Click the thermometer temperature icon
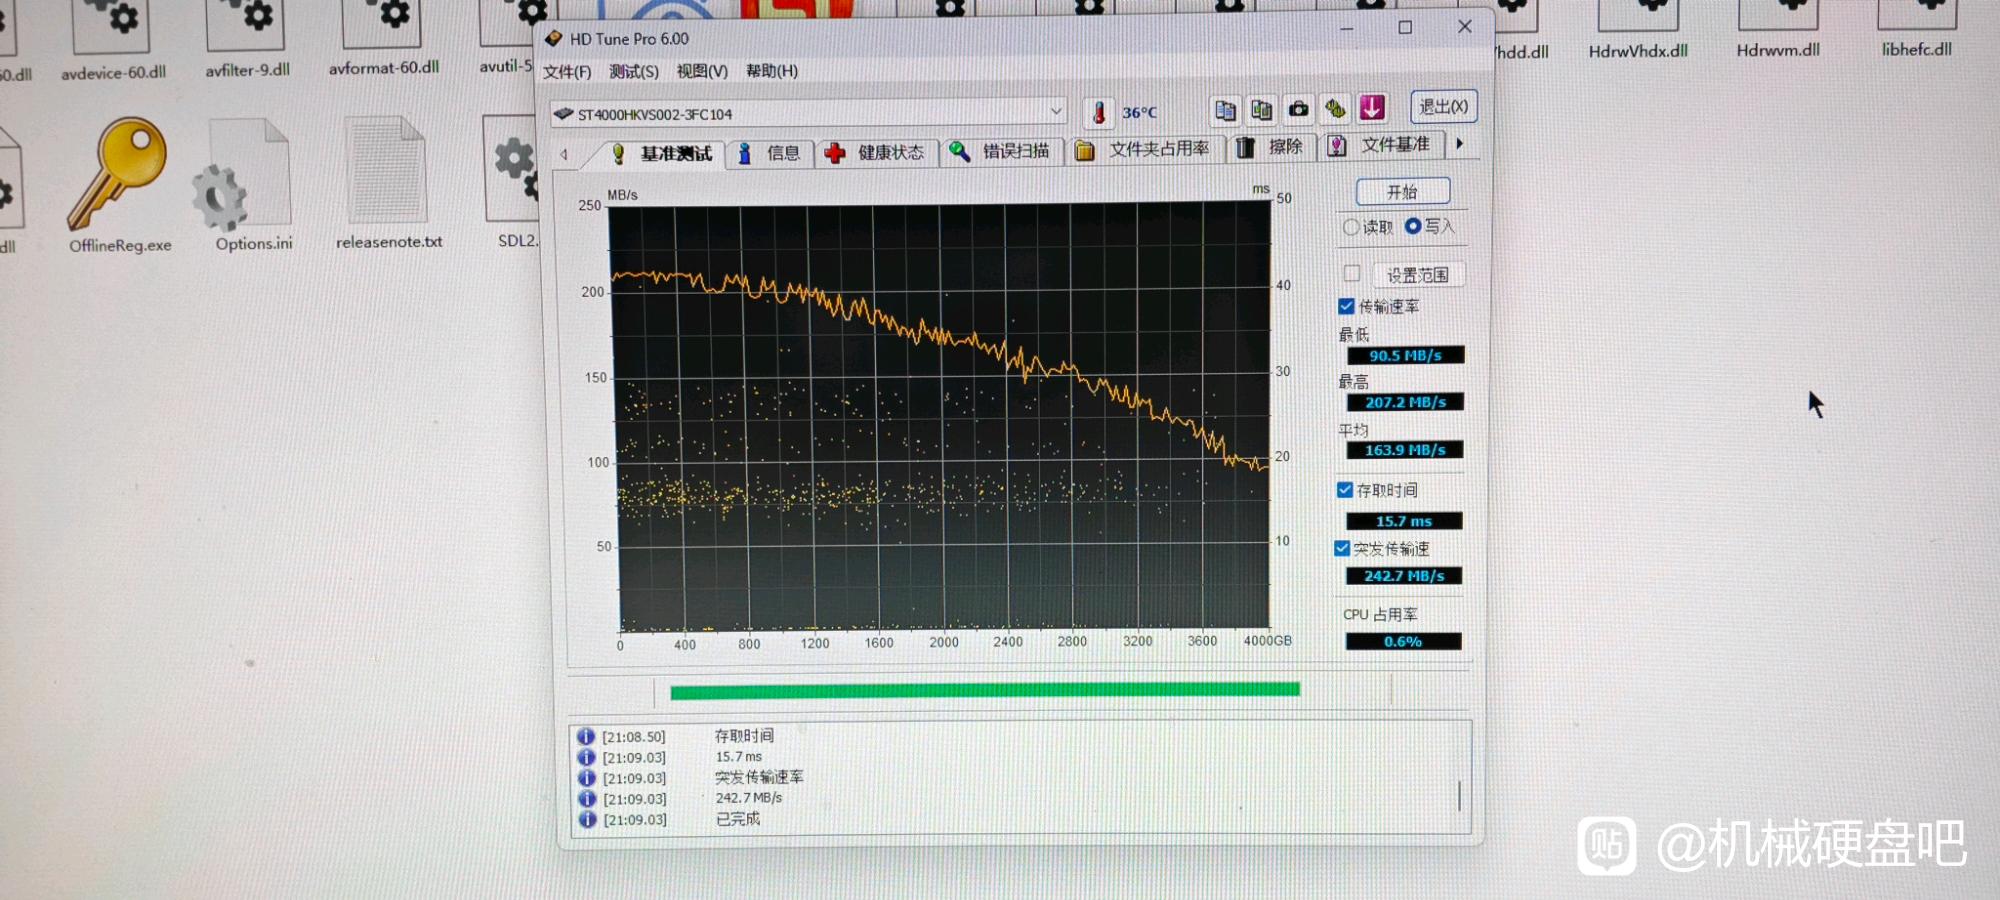2000x900 pixels. click(x=1098, y=112)
